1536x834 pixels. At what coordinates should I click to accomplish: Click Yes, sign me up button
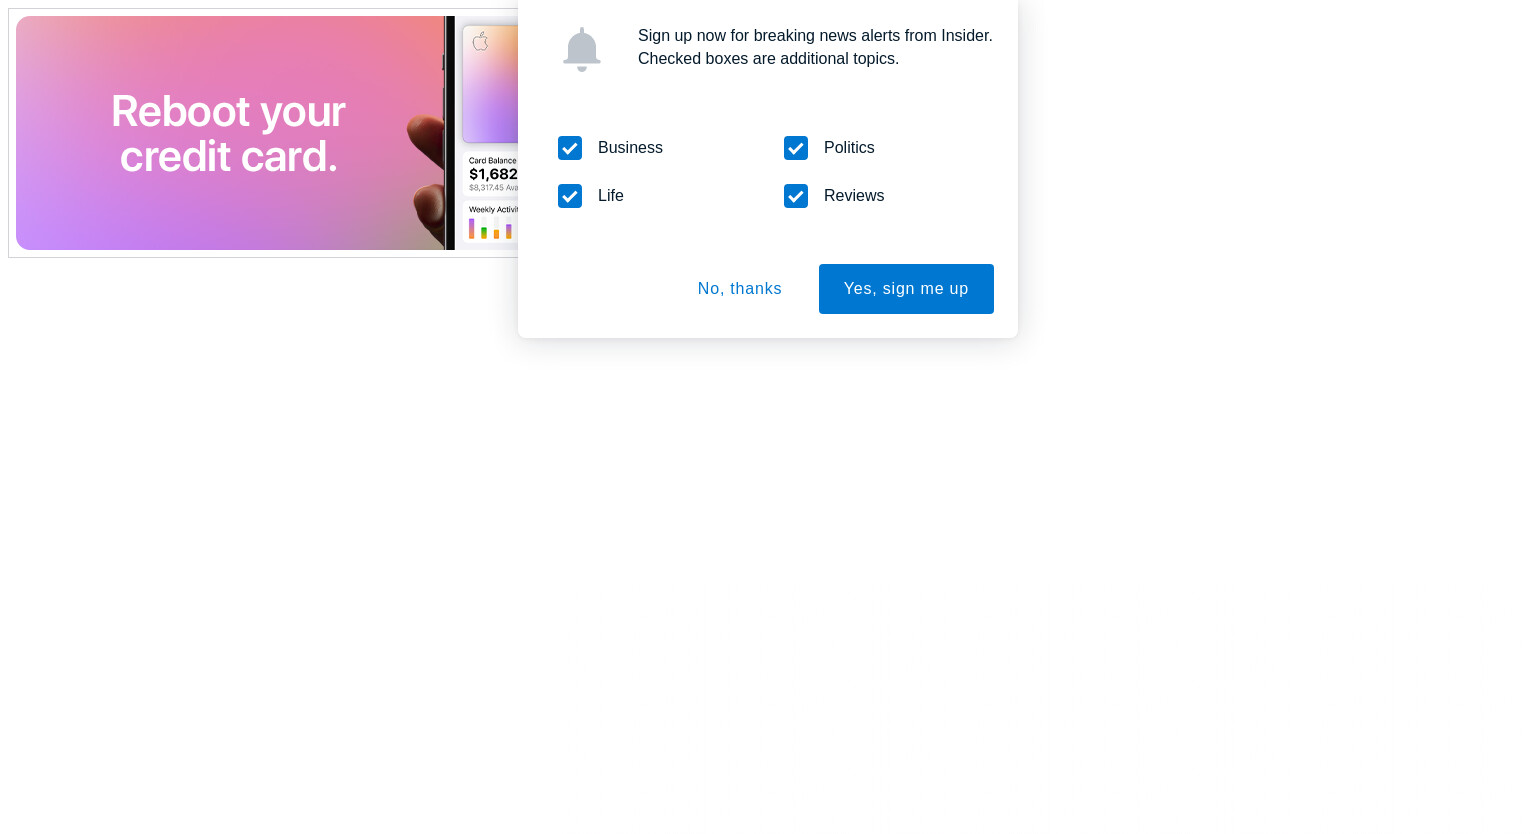(x=906, y=289)
